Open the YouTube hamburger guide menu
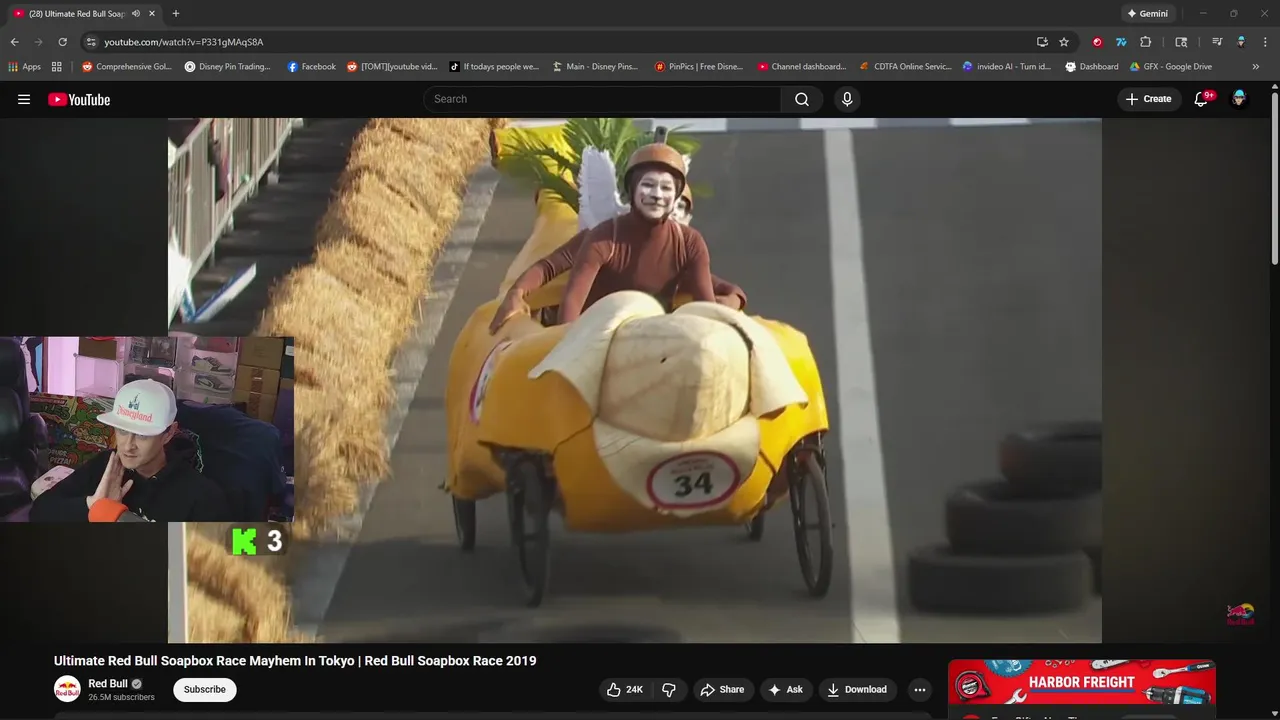1280x720 pixels. click(x=24, y=99)
